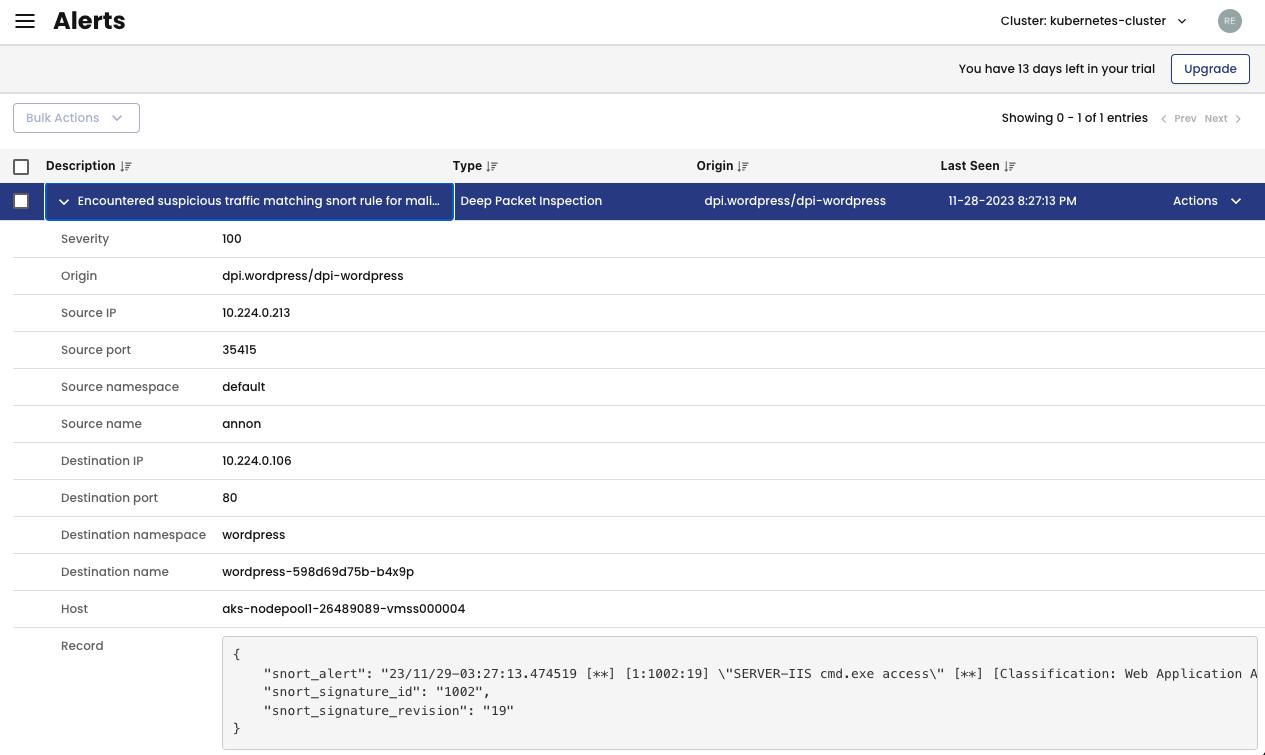Click Host value aks-nodepool1-26489089-vmss000004
The image size is (1265, 755).
tap(343, 609)
